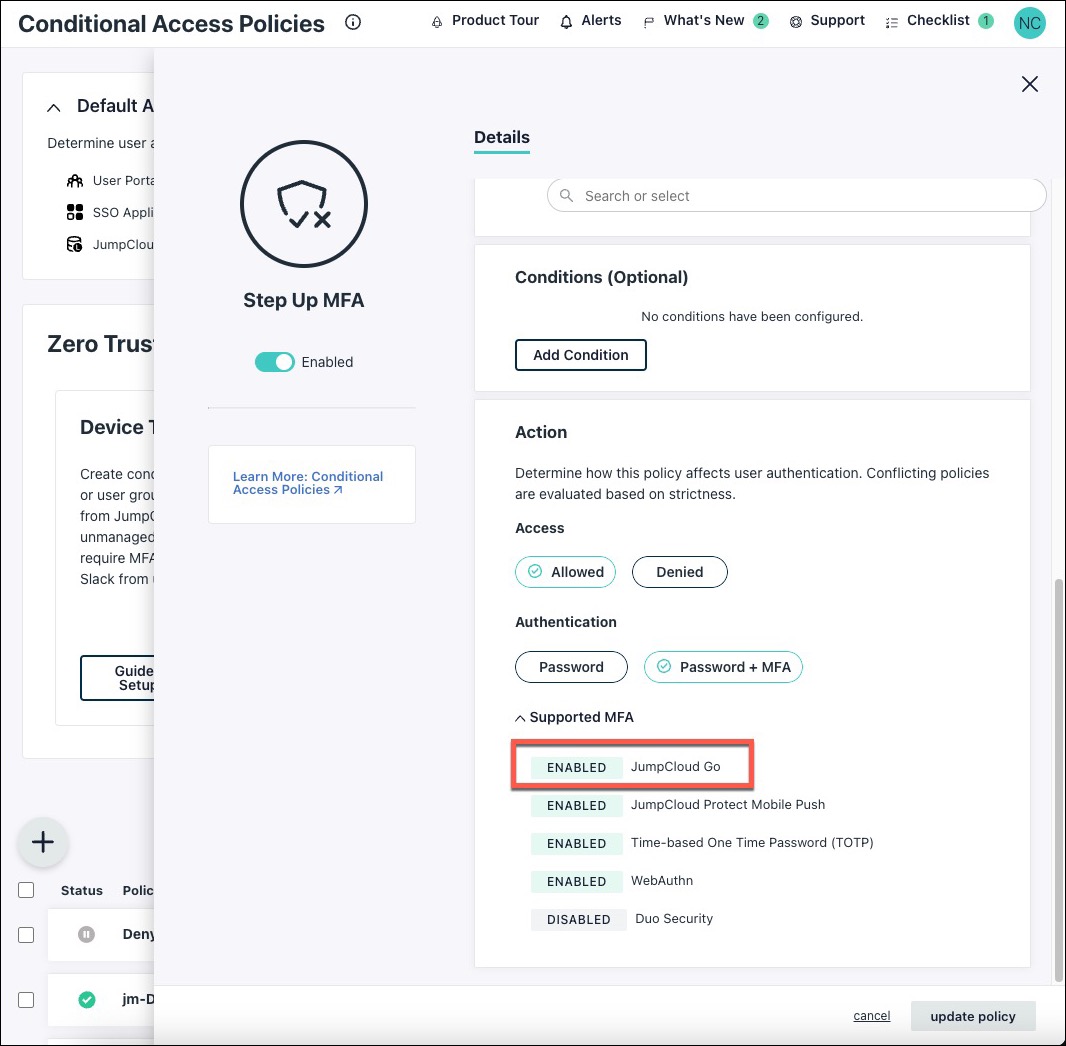
Task: Check the checkbox next to the Deny policy row
Action: pos(25,934)
